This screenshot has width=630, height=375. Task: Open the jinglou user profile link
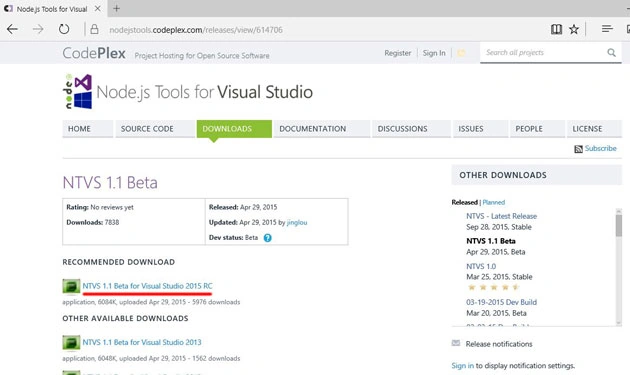[x=297, y=222]
